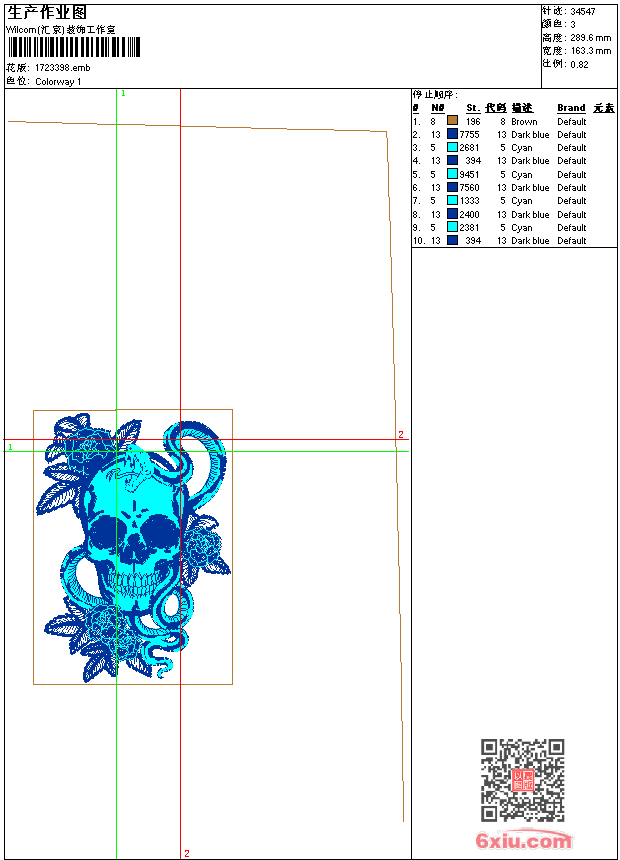Image resolution: width=620 pixels, height=860 pixels.
Task: Click the green marker 1 at top
Action: (123, 94)
